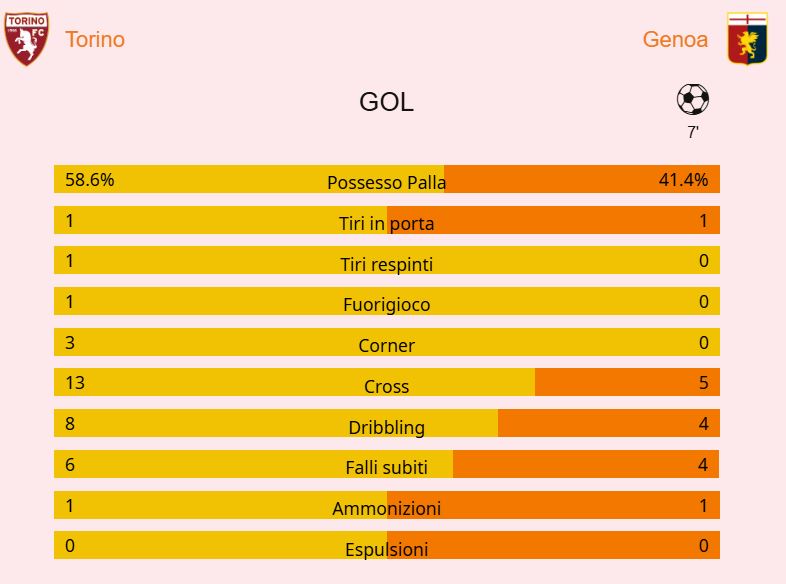
Task: Click Torino's 13 crosses value
Action: point(74,382)
